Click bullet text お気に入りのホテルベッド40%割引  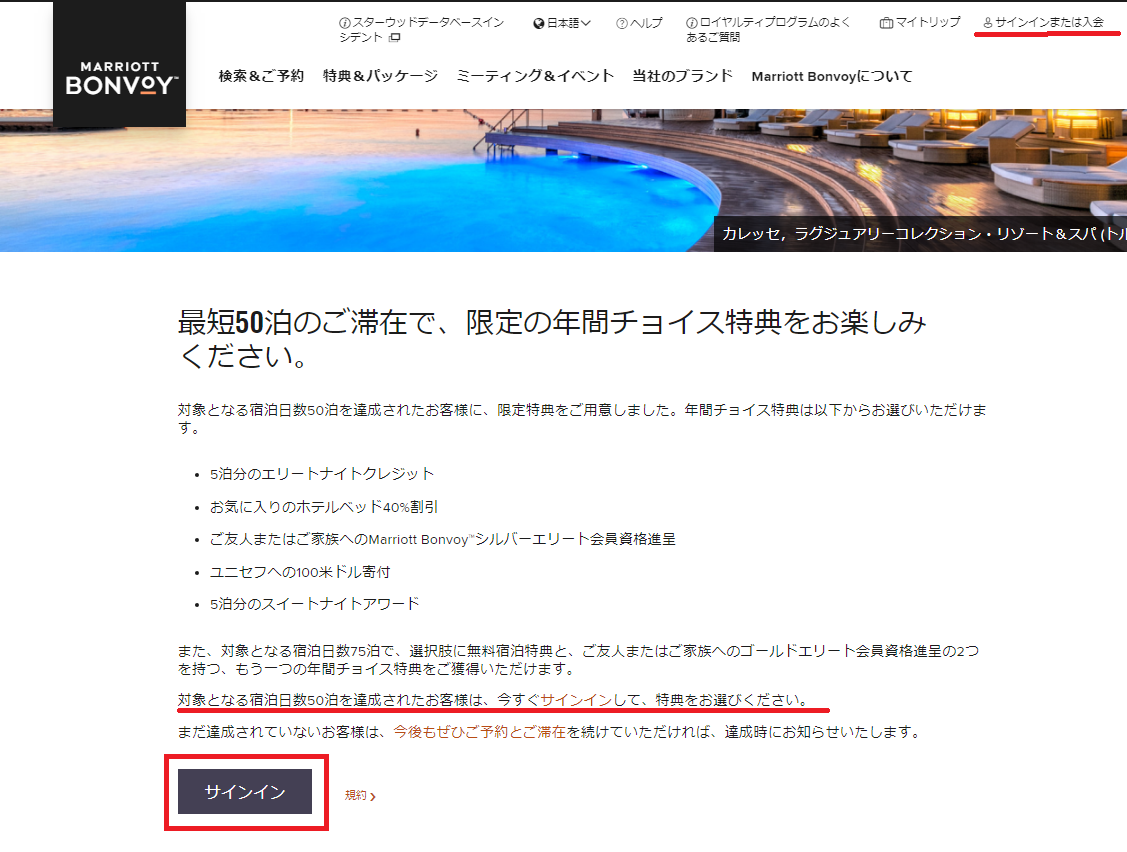pos(323,507)
